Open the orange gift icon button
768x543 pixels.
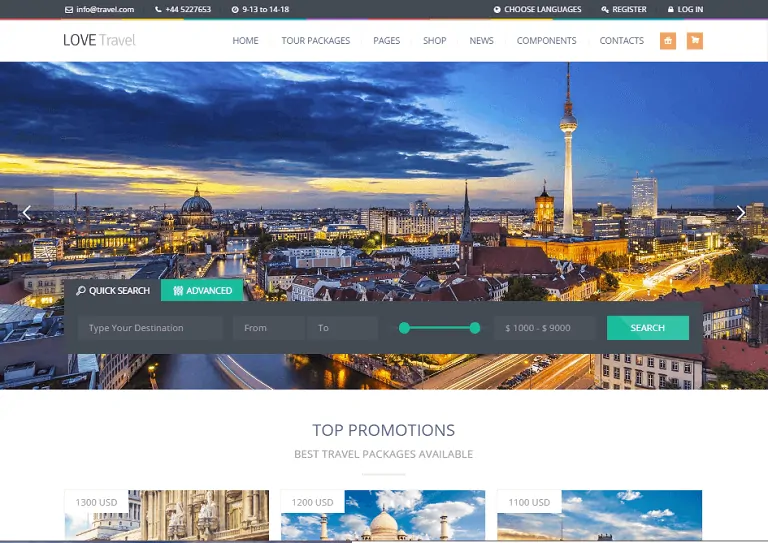click(x=668, y=41)
